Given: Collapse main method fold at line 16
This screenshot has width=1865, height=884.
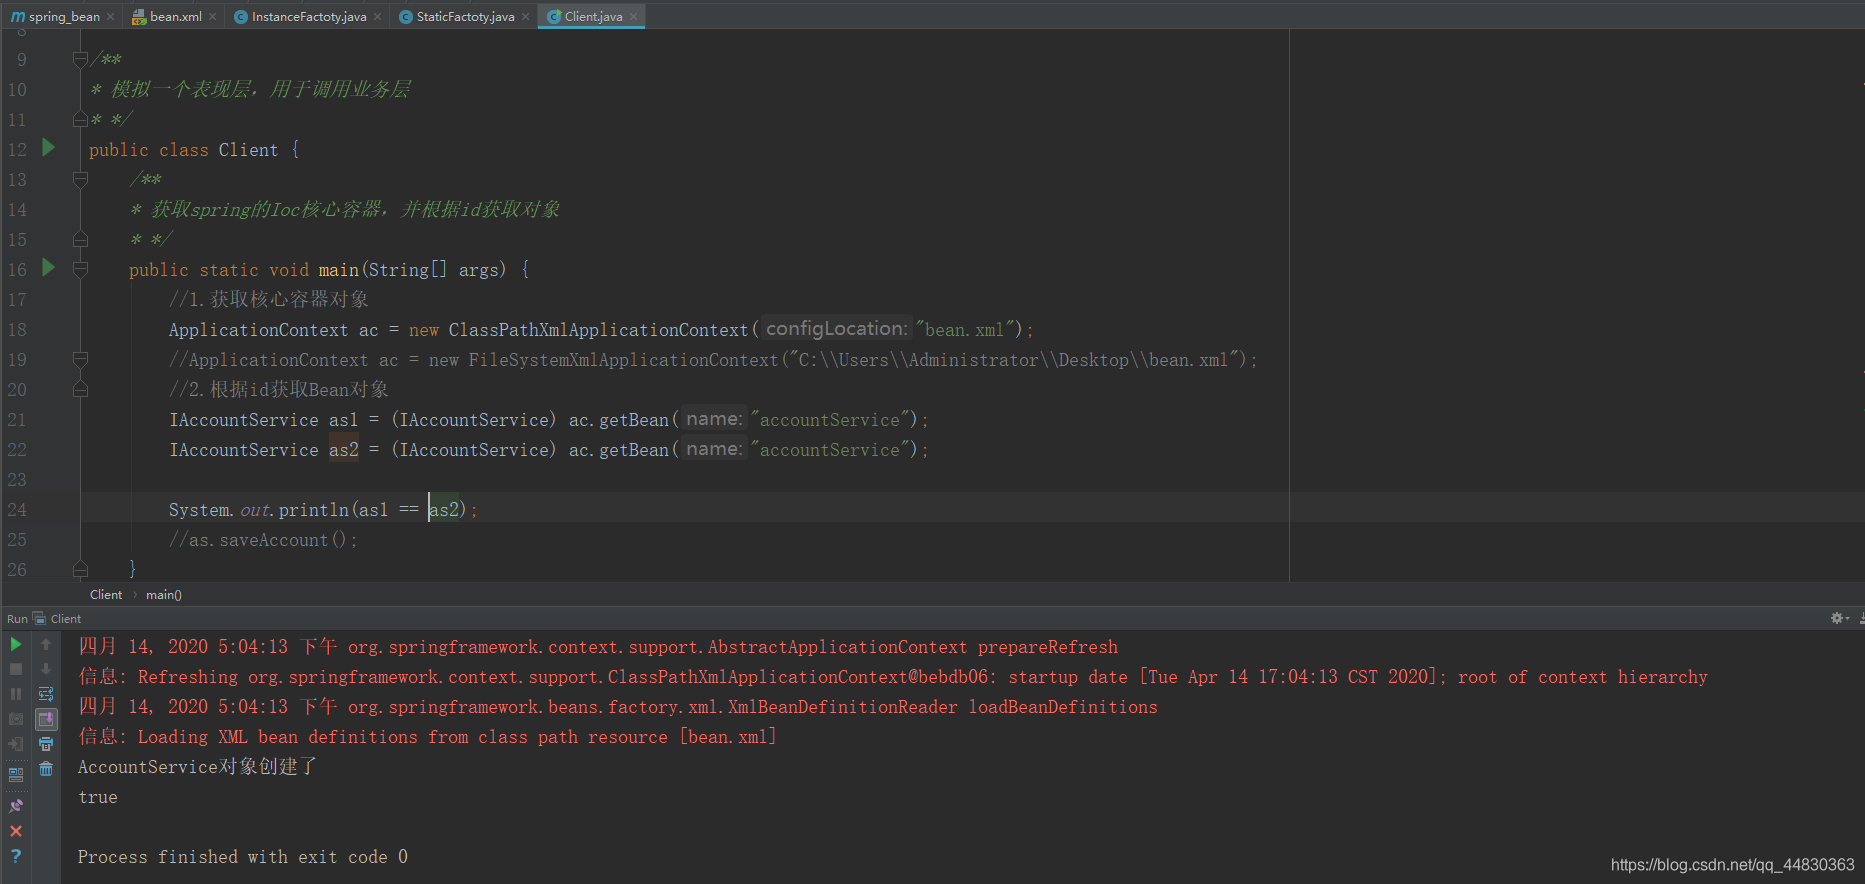Looking at the screenshot, I should pos(80,269).
